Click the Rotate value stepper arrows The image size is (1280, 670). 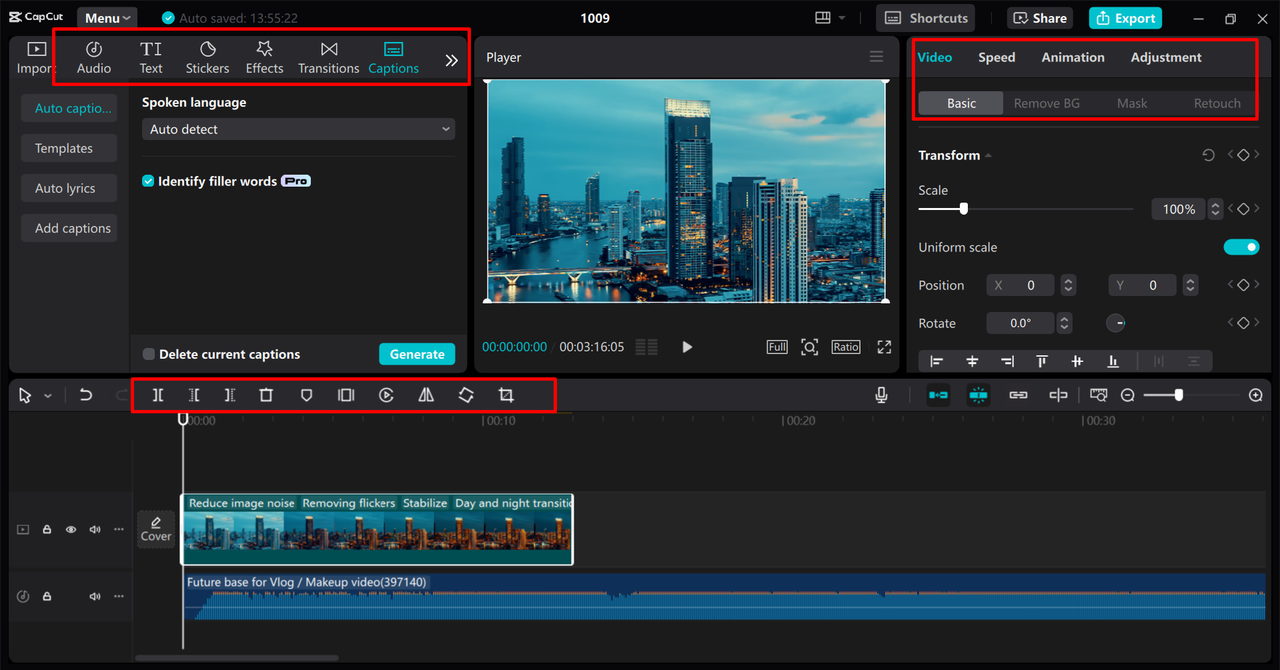click(1064, 323)
